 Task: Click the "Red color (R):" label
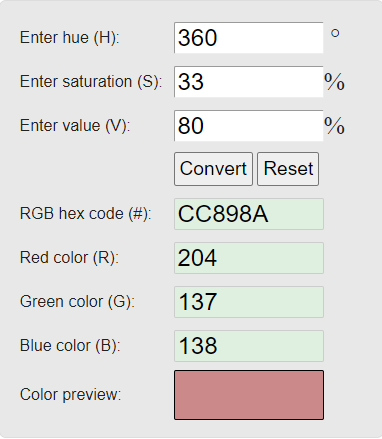point(69,258)
